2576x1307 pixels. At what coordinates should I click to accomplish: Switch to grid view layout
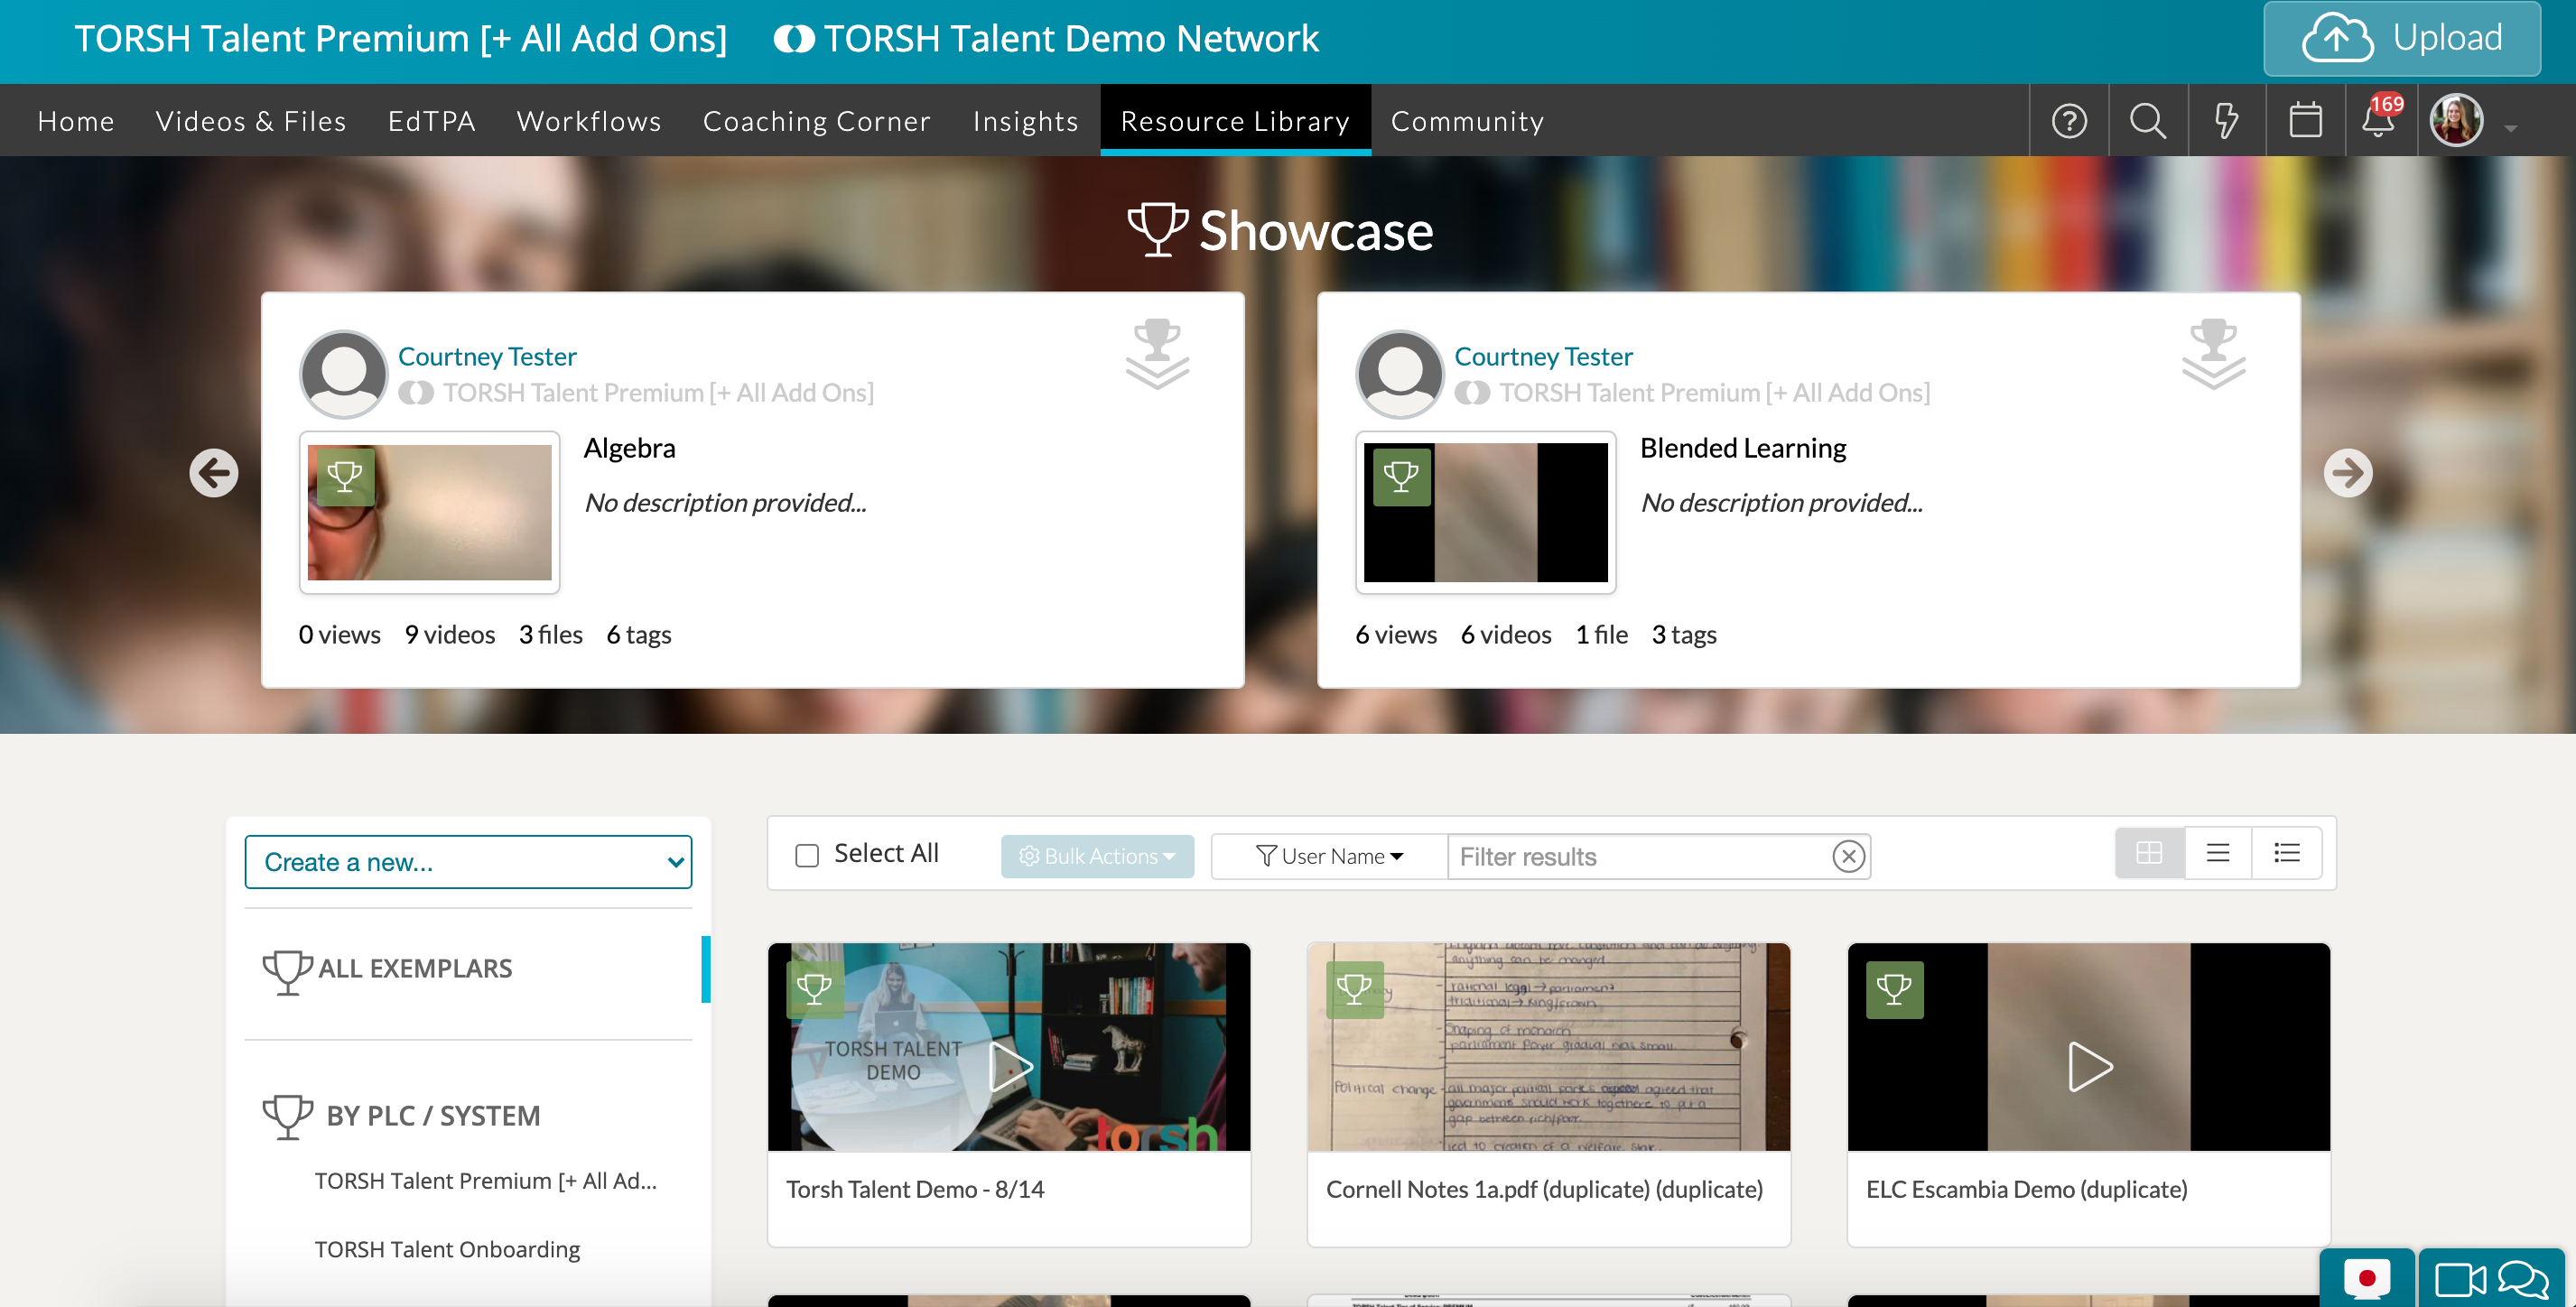coord(2149,853)
